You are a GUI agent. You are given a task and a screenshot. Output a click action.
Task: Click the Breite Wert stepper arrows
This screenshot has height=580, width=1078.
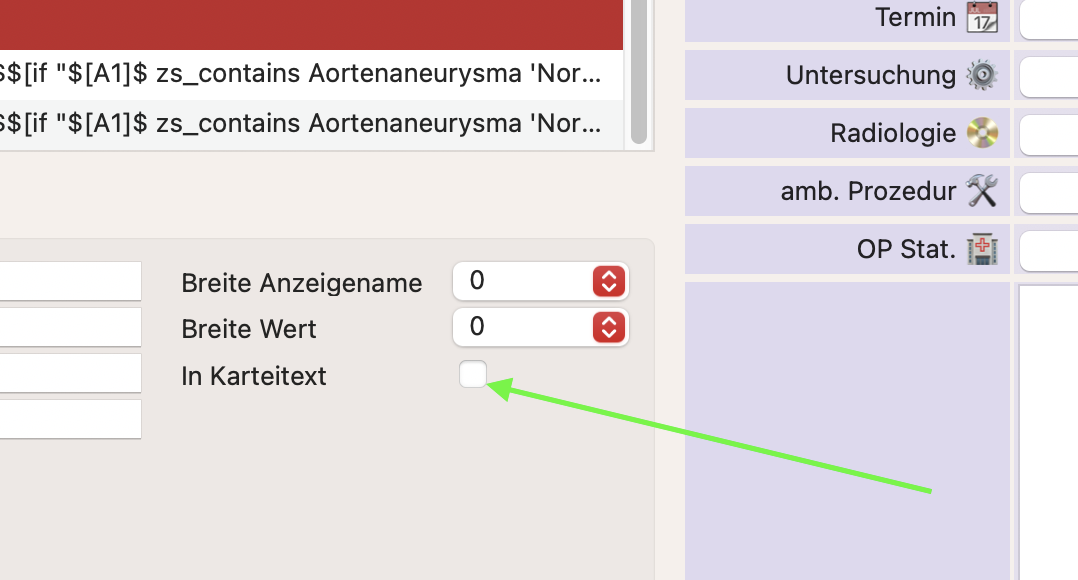click(x=609, y=327)
